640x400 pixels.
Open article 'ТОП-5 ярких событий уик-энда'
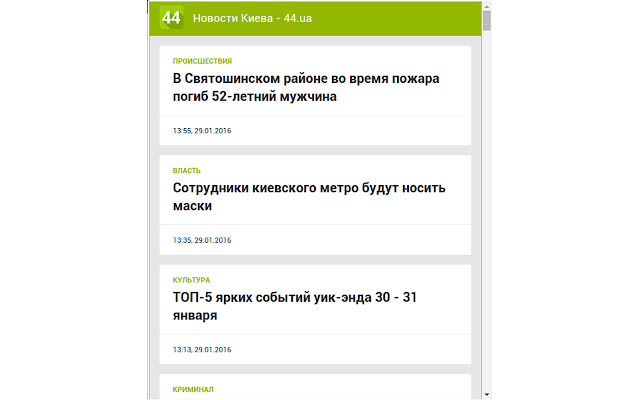(x=295, y=306)
